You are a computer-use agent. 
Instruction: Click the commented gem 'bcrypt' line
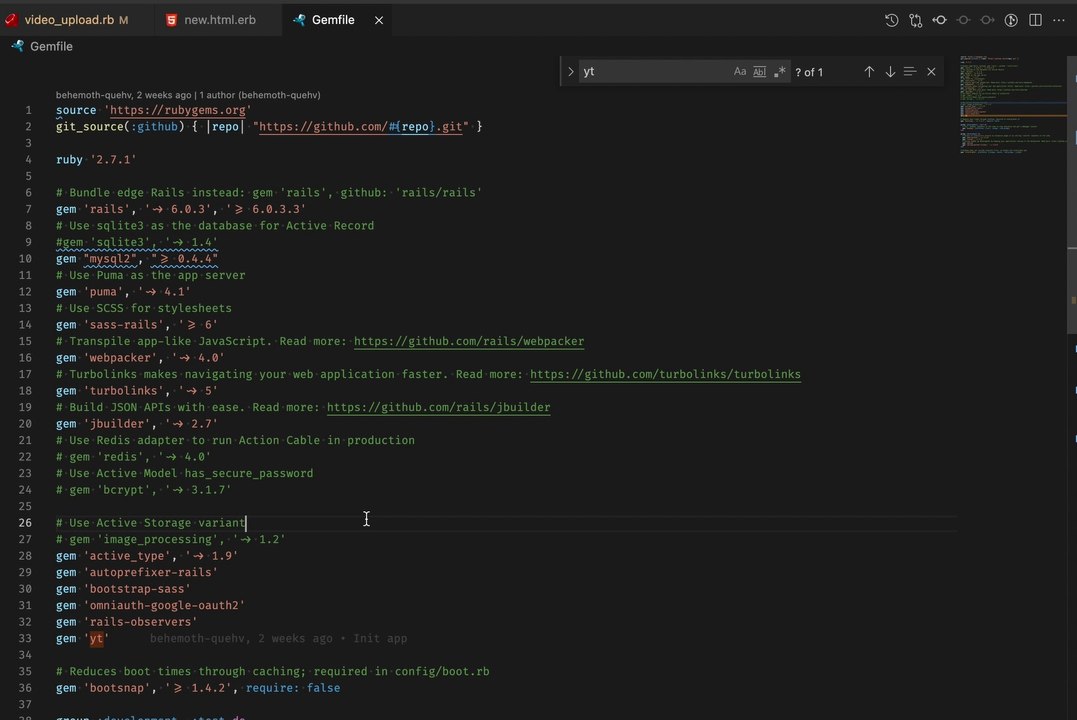[144, 490]
